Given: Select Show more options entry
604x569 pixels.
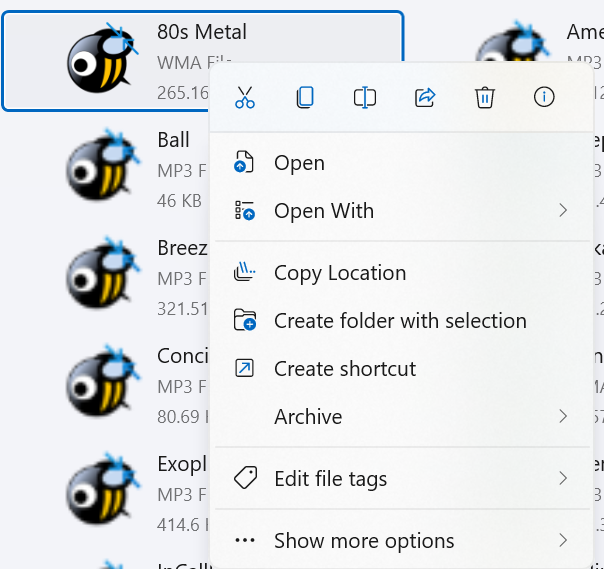Looking at the screenshot, I should pyautogui.click(x=402, y=540).
